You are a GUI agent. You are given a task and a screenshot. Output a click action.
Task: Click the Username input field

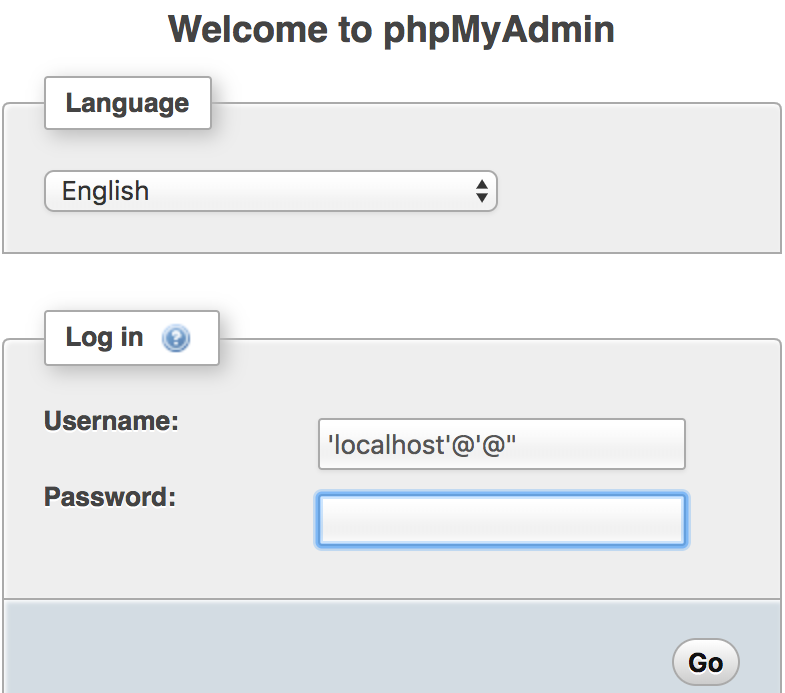click(502, 444)
